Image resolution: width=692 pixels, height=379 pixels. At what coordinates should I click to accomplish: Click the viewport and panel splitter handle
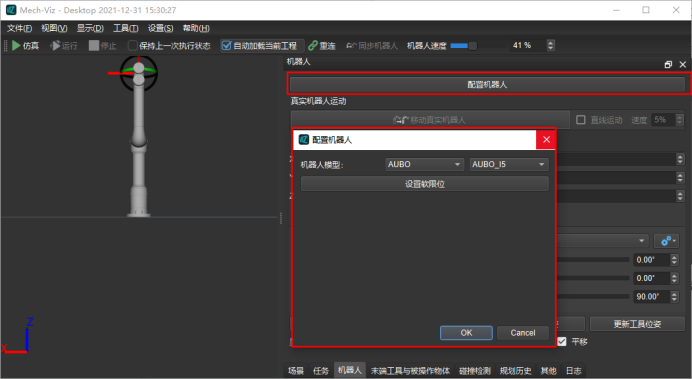click(281, 218)
